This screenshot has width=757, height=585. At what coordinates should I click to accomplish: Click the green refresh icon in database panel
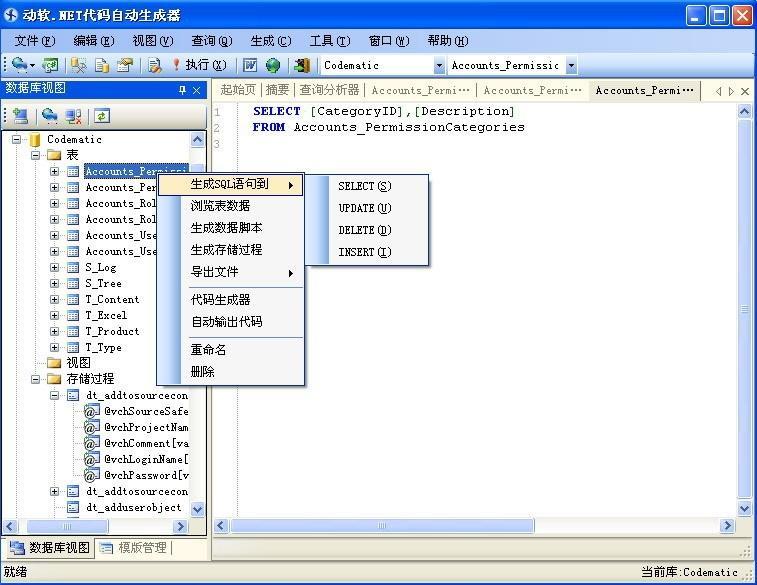coord(101,116)
